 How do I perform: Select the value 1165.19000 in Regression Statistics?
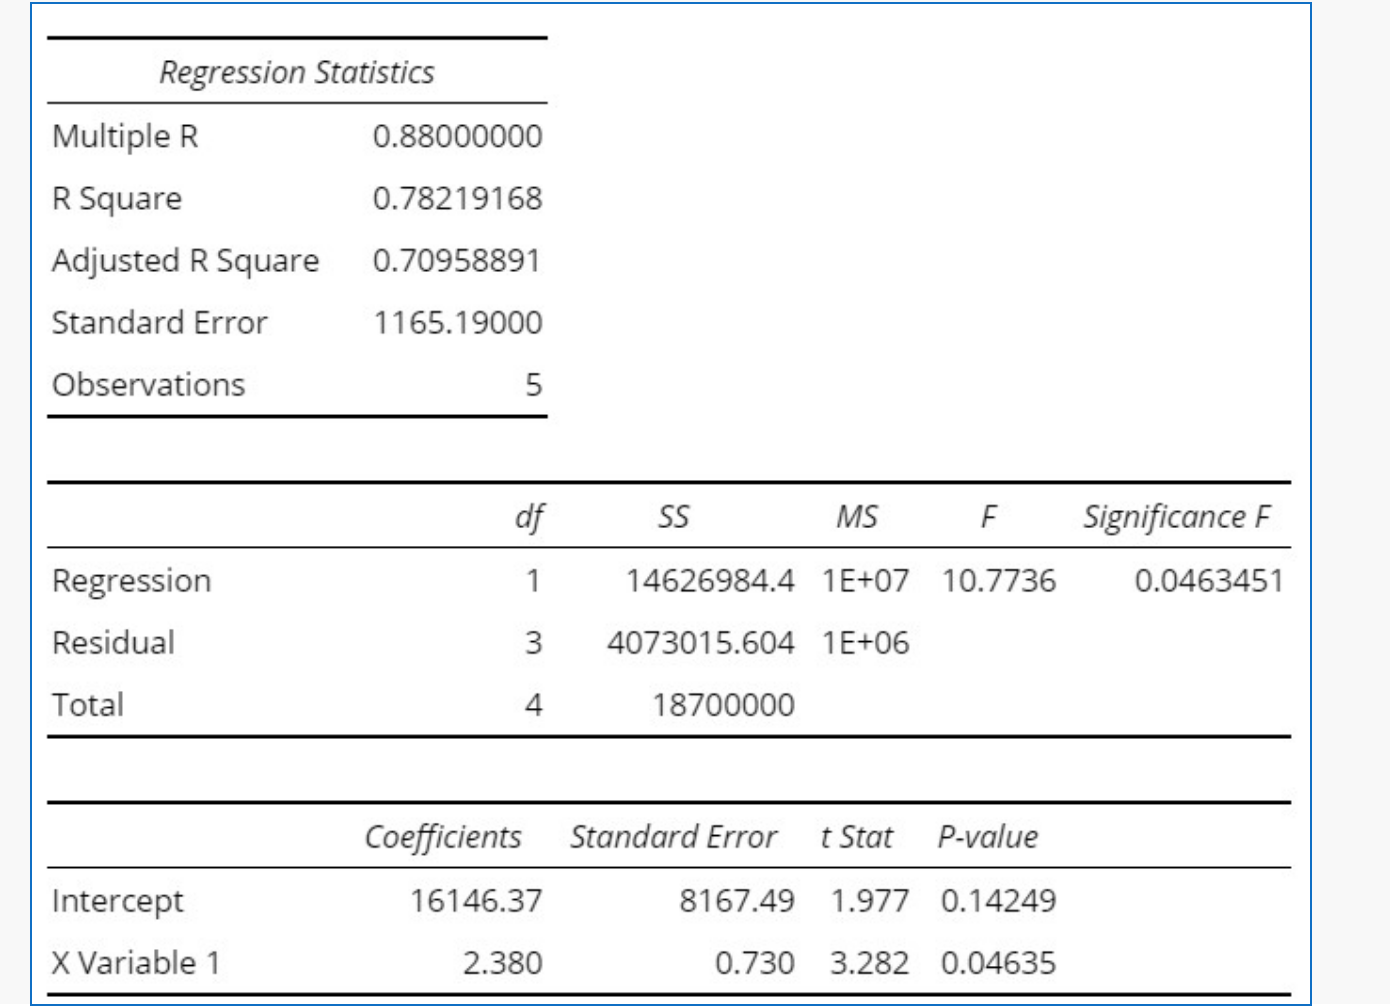tap(458, 322)
